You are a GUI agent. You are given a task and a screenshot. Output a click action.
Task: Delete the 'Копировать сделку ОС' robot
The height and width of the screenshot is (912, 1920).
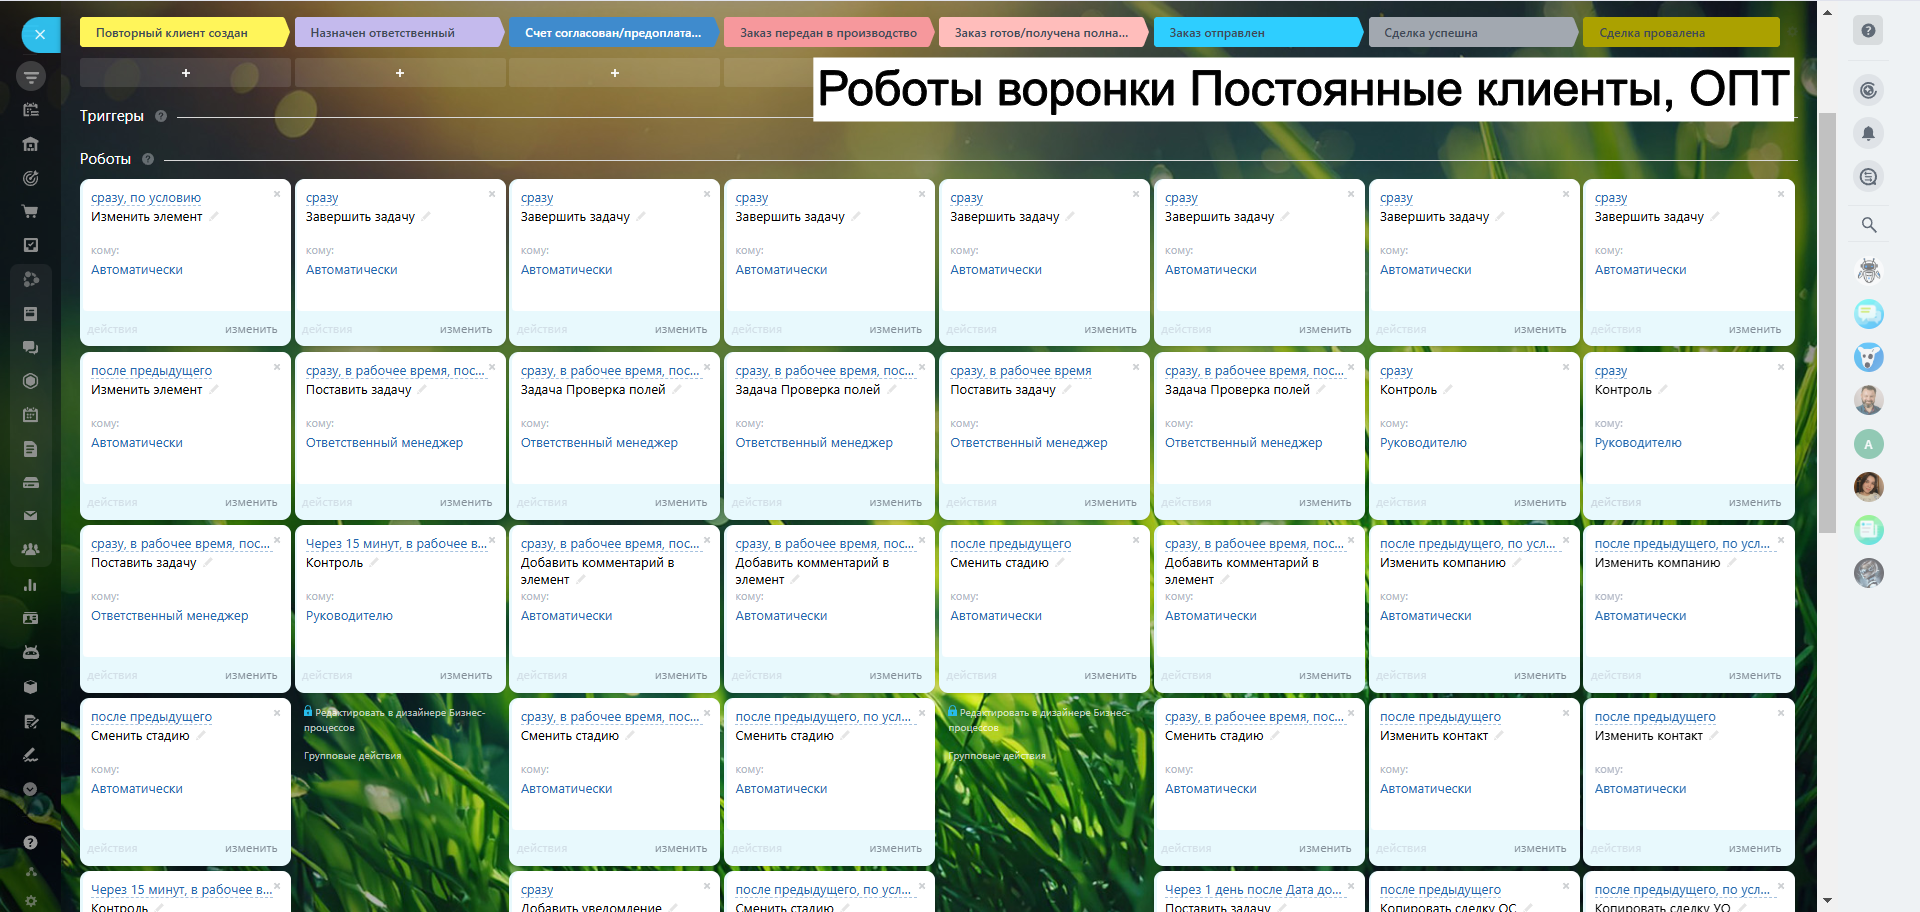click(x=1566, y=886)
